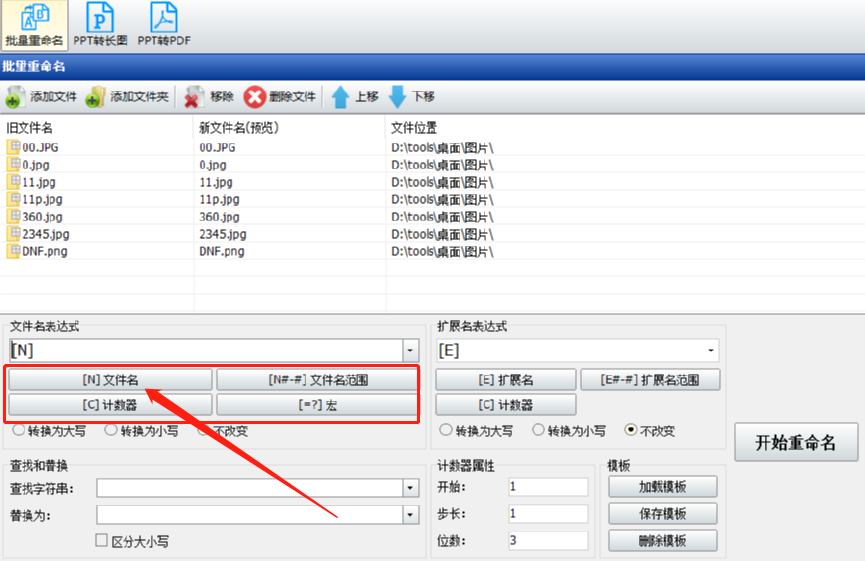Insert [E] 扩展名 token
This screenshot has width=865, height=561.
click(x=506, y=380)
